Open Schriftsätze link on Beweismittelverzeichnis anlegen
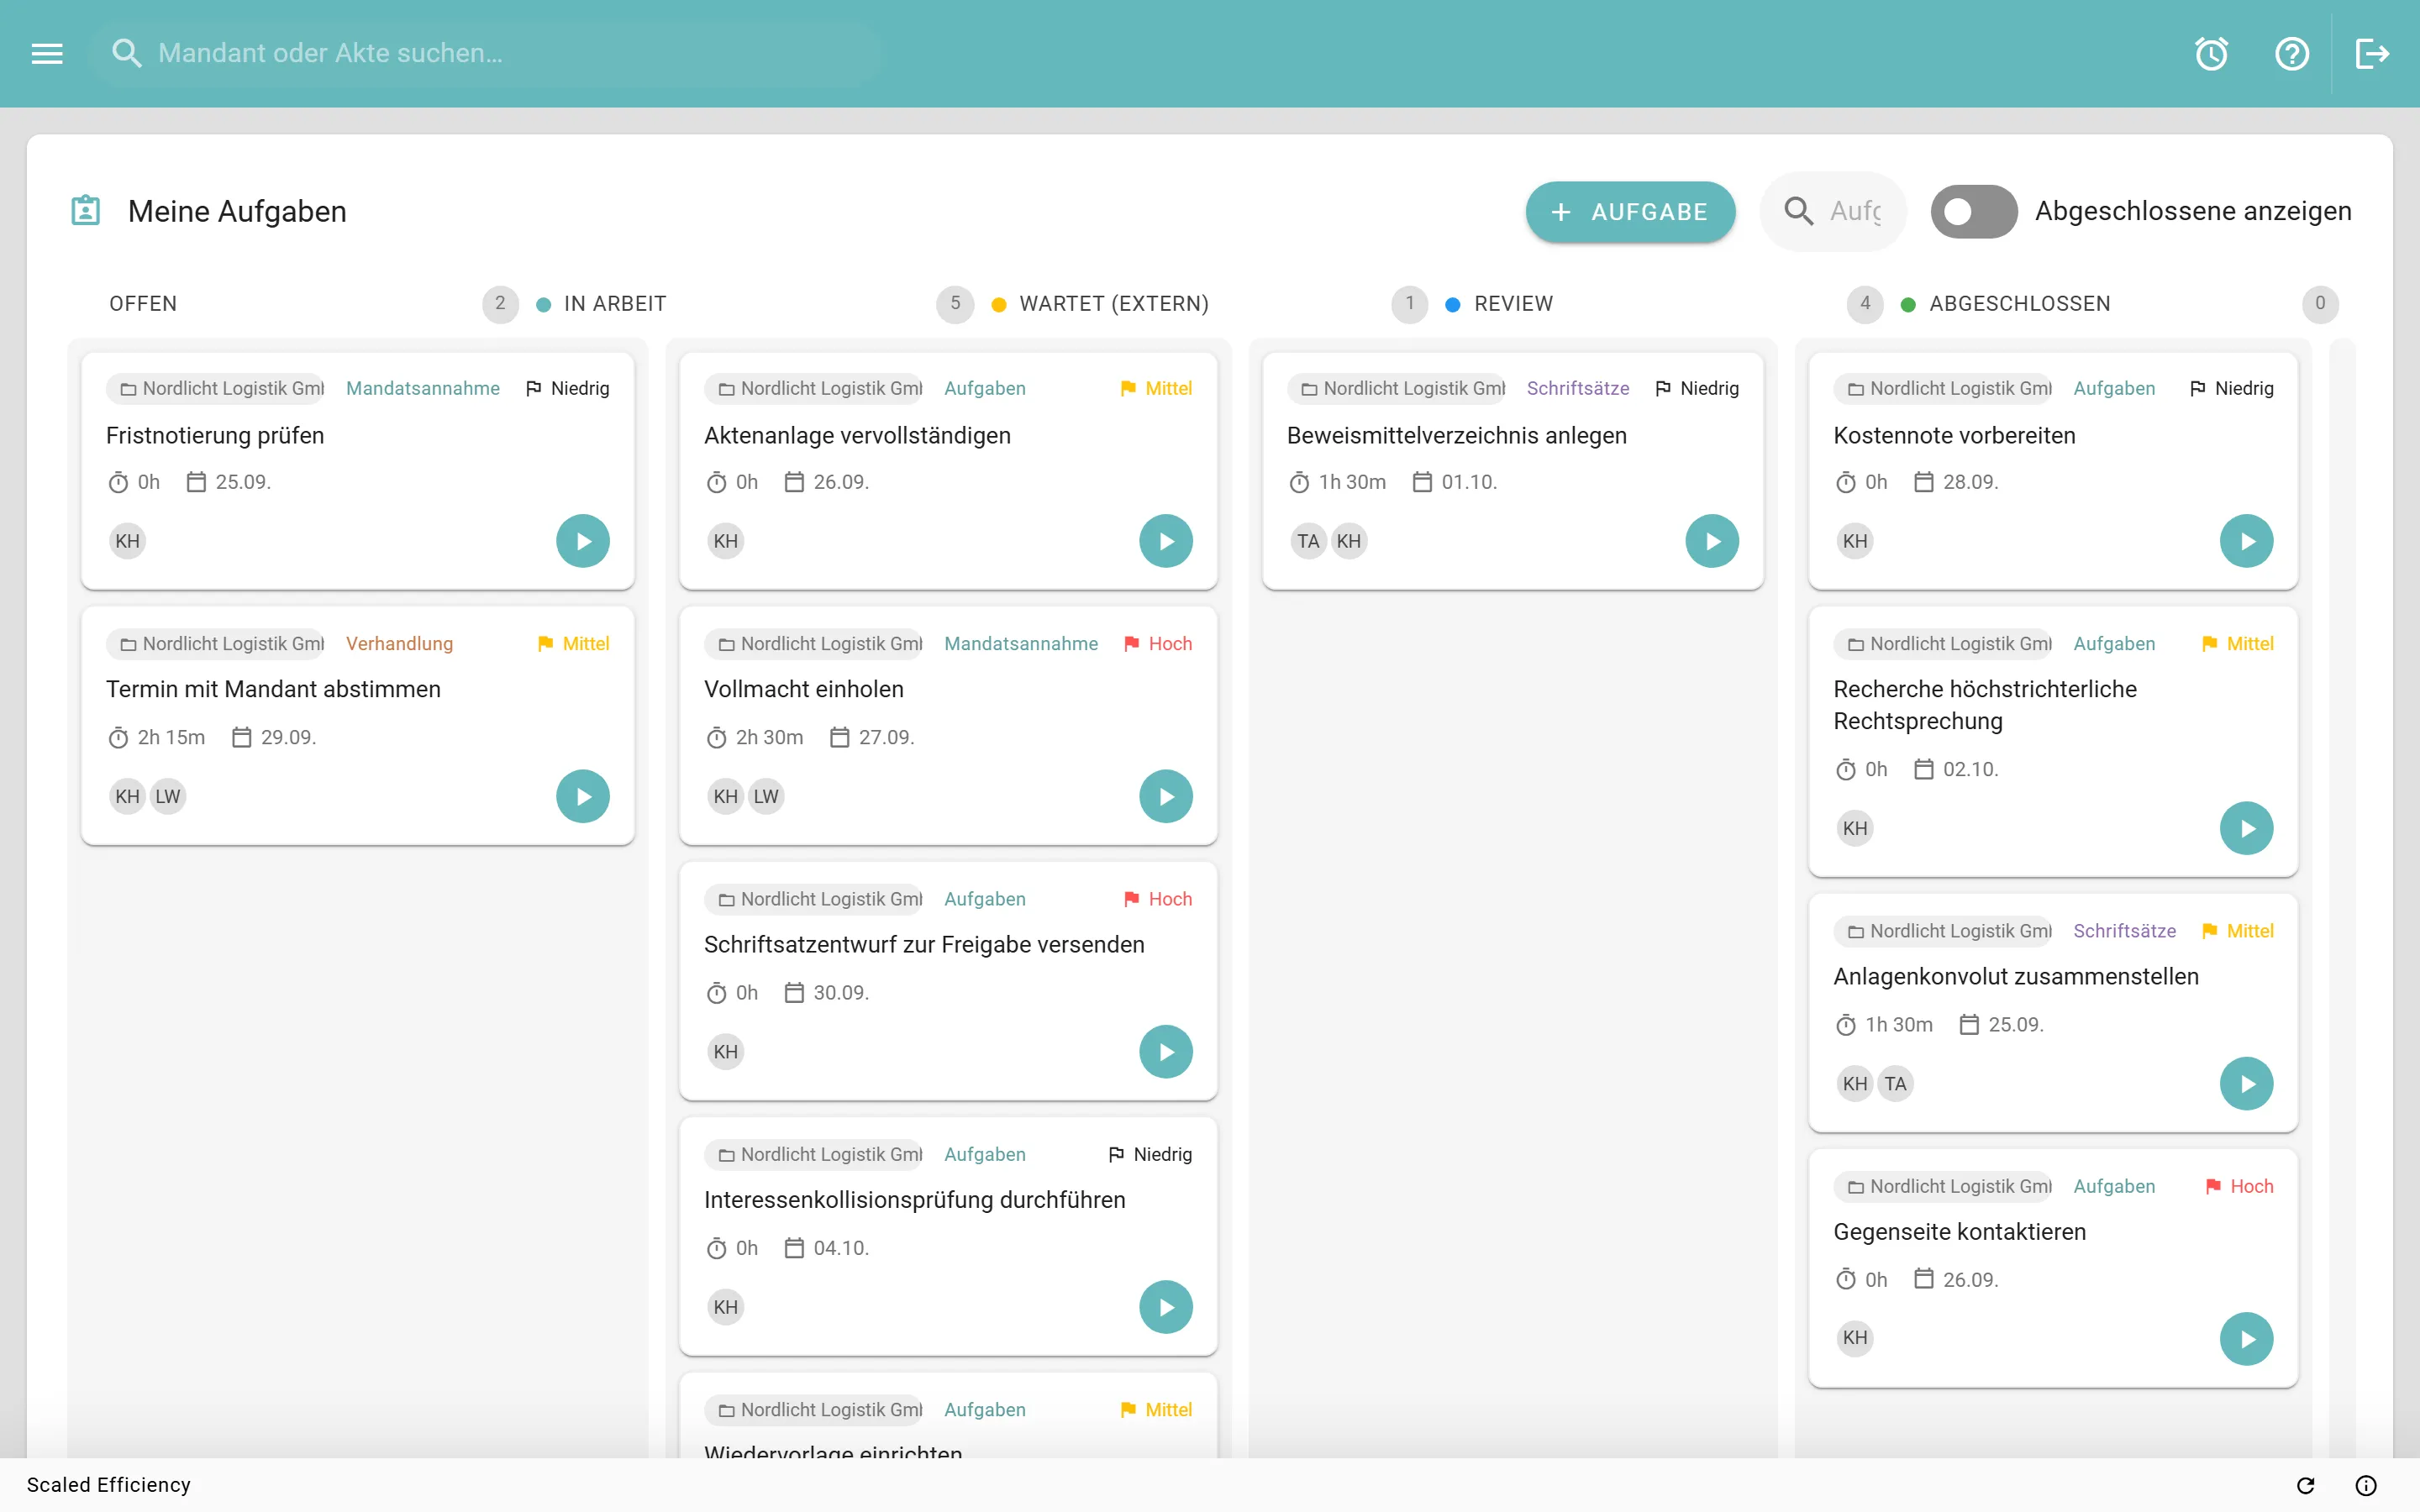The width and height of the screenshot is (2420, 1512). [x=1578, y=388]
